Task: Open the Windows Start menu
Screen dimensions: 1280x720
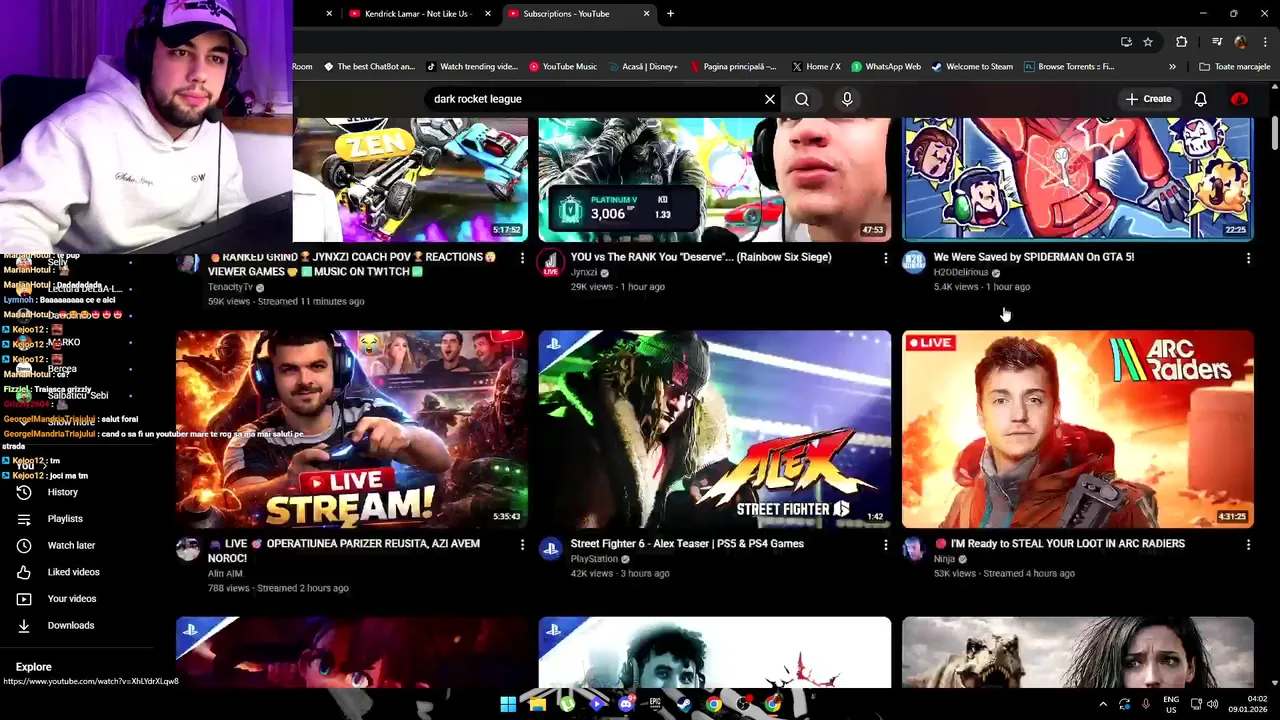Action: (x=508, y=704)
